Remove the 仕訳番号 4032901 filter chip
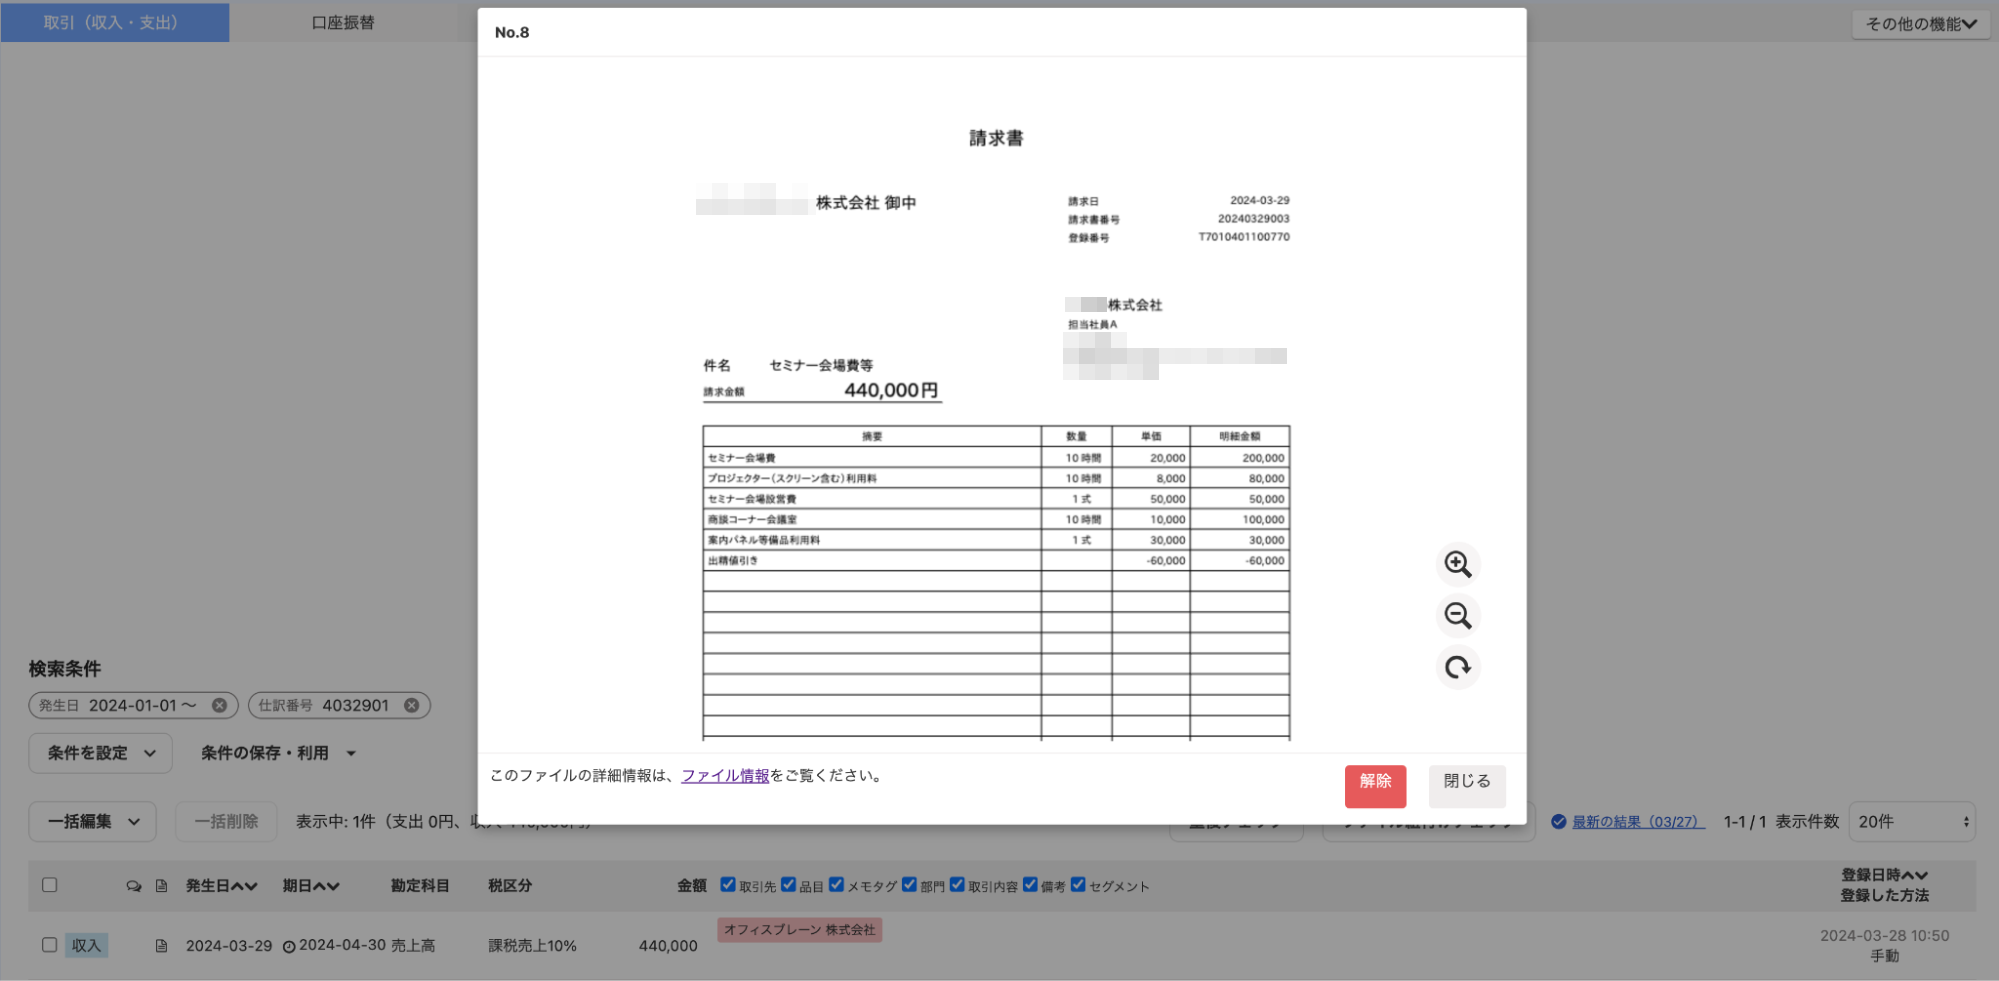This screenshot has height=981, width=1999. click(x=411, y=705)
